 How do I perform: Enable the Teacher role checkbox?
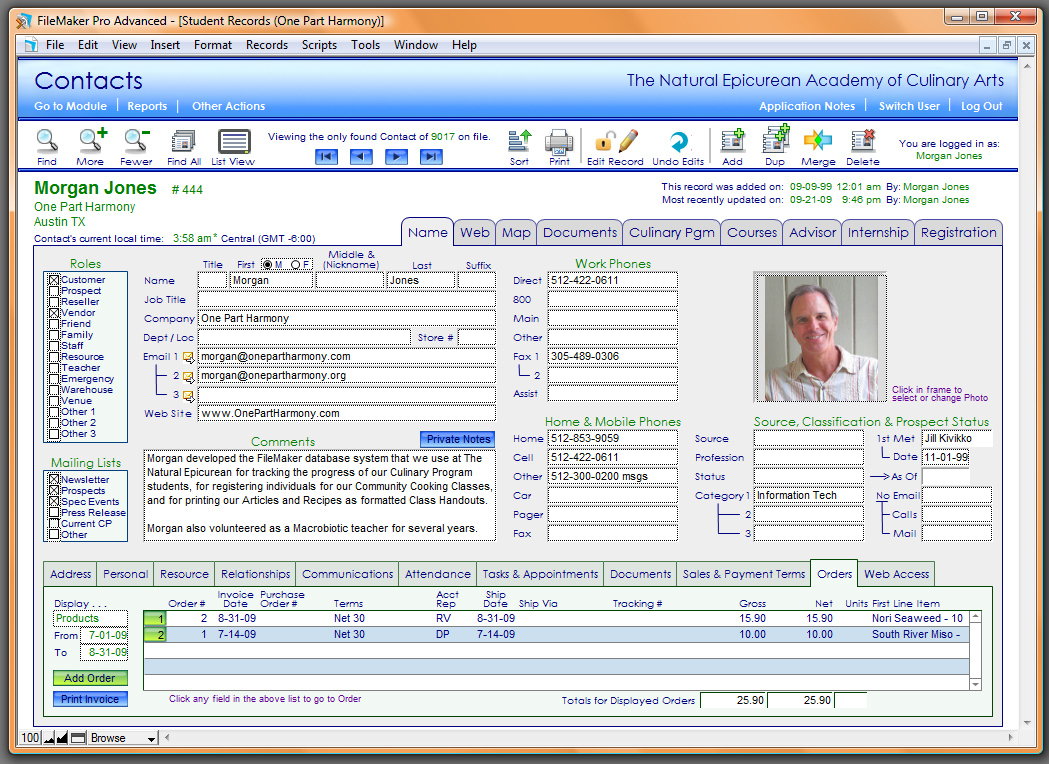coord(54,368)
